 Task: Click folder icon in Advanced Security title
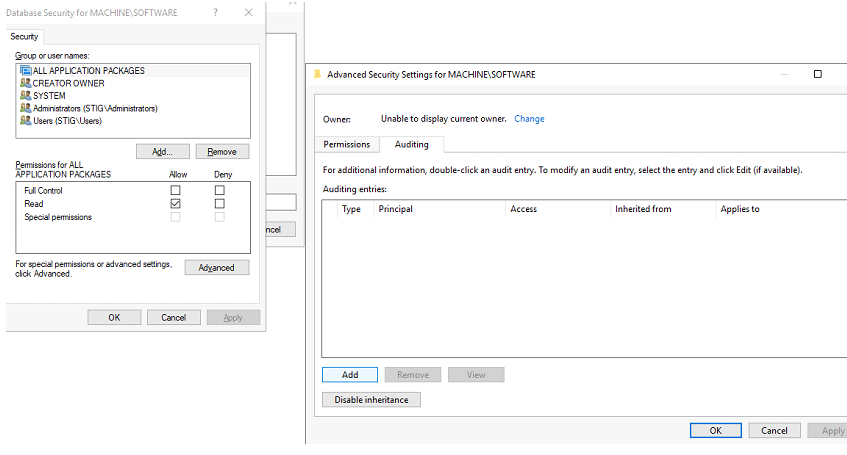(x=317, y=74)
